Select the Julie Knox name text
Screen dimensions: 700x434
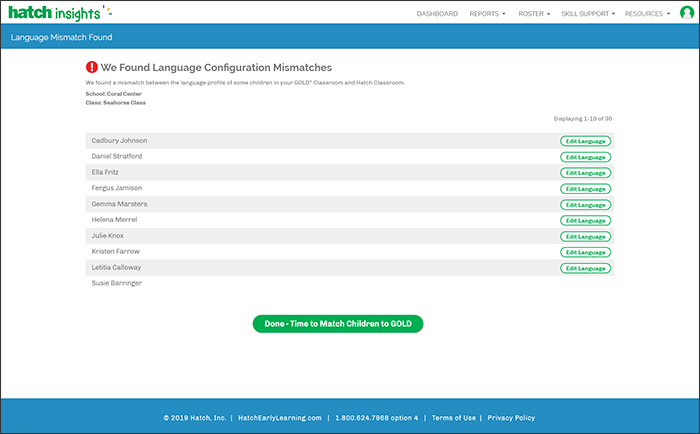(x=108, y=235)
